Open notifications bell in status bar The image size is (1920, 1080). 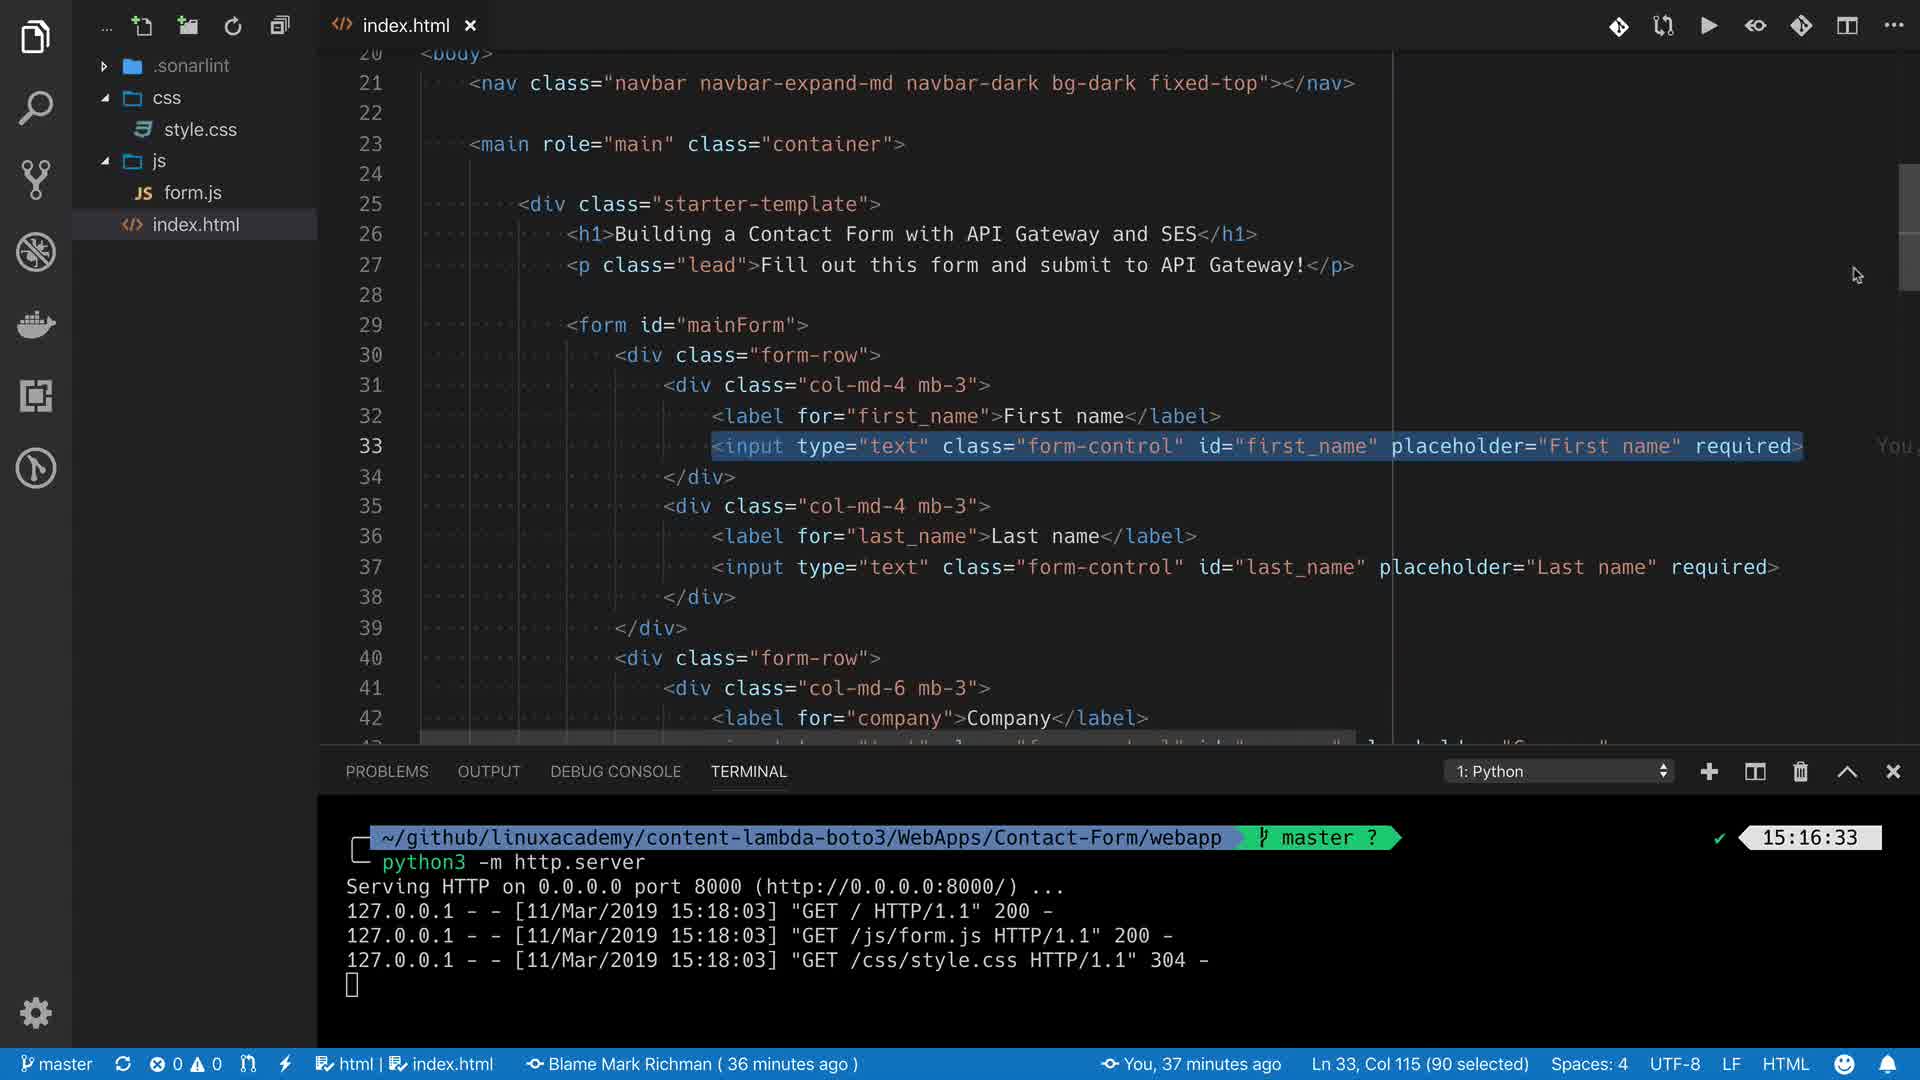pyautogui.click(x=1887, y=1064)
